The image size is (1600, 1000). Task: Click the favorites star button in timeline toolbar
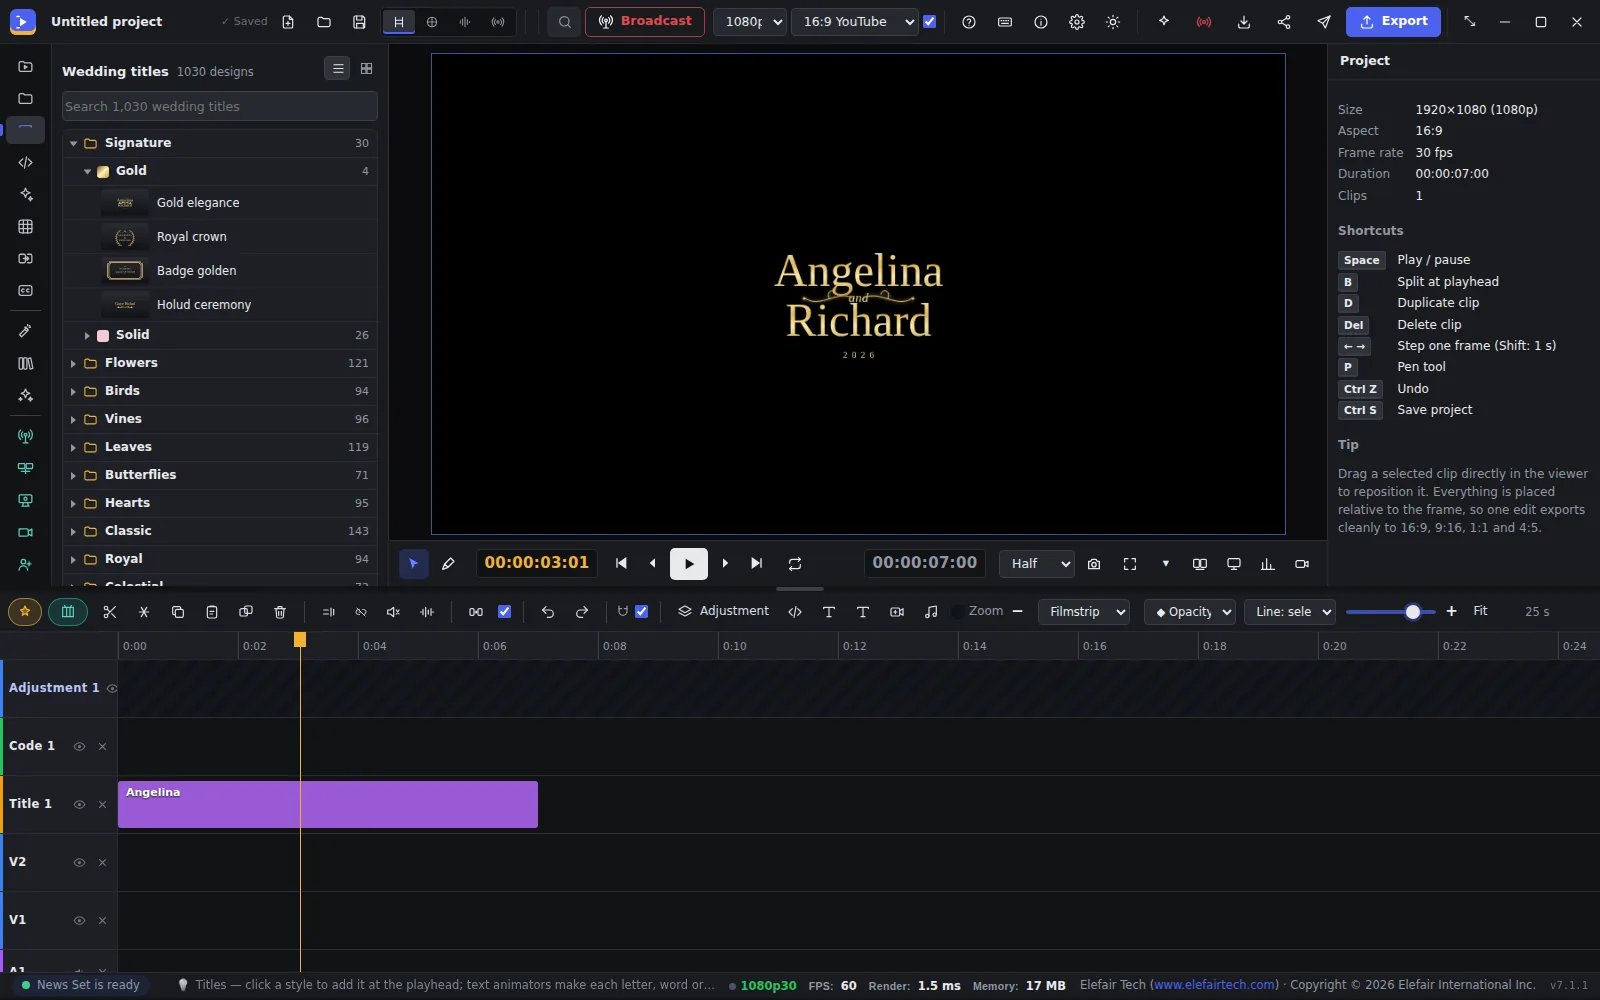[25, 611]
